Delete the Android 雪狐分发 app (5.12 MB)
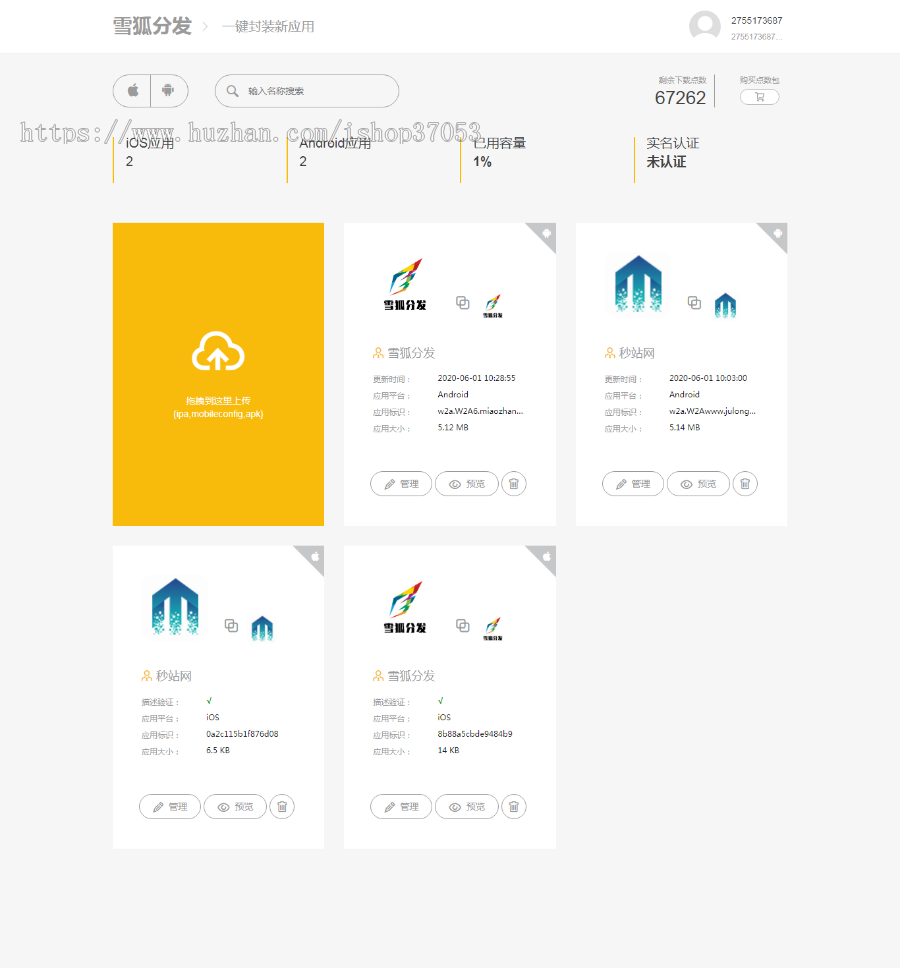This screenshot has height=968, width=900. (513, 484)
